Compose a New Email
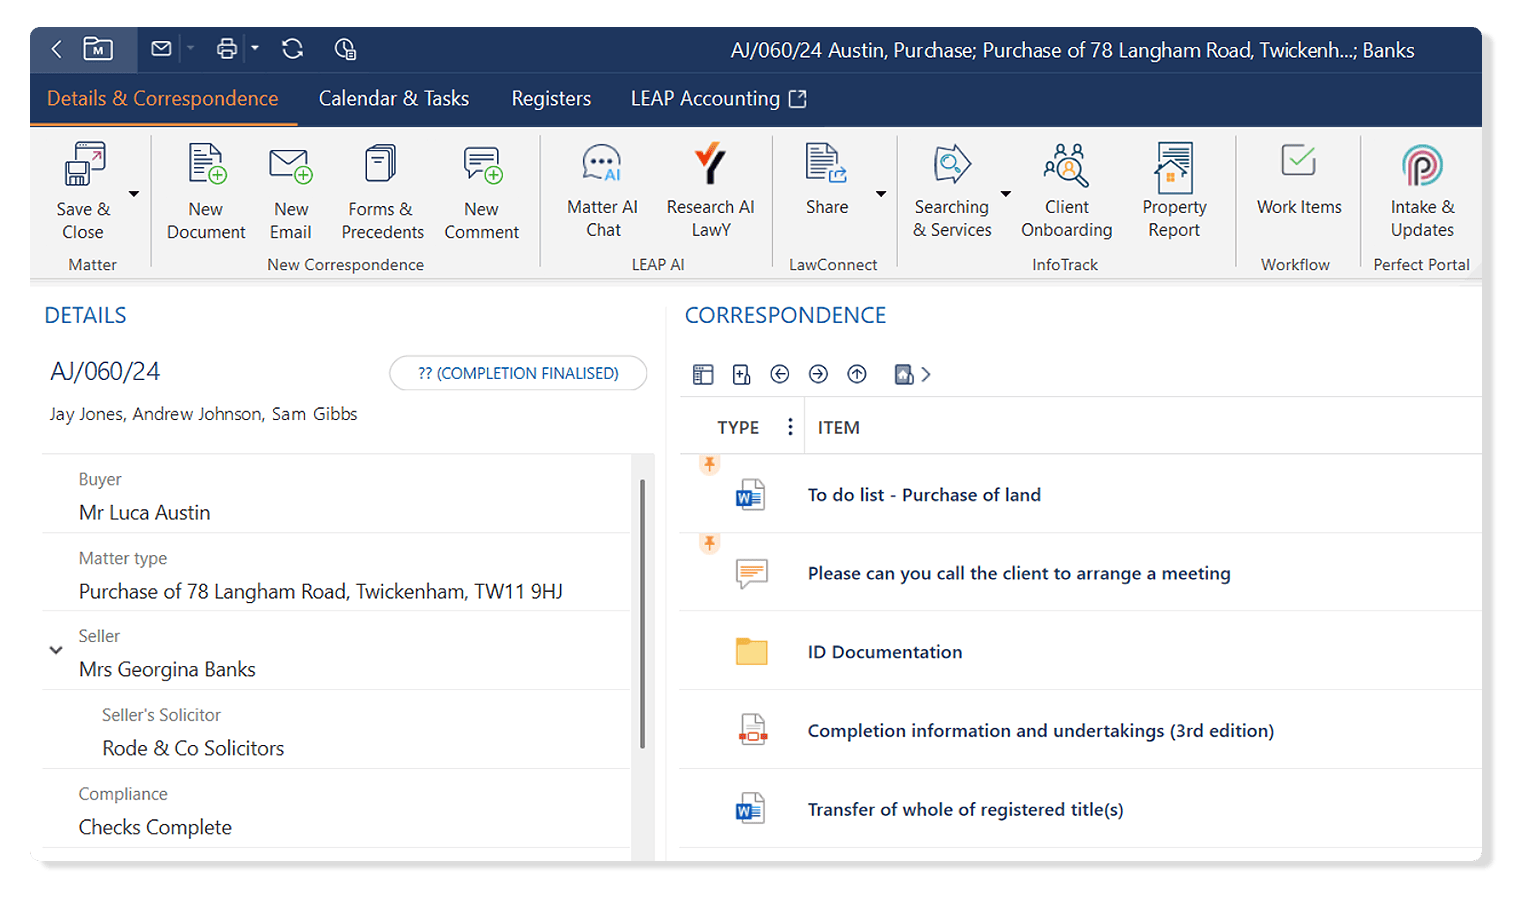This screenshot has width=1518, height=900. [x=291, y=192]
